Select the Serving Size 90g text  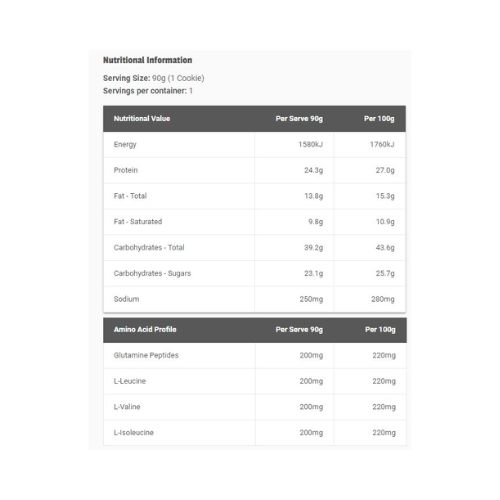point(154,78)
